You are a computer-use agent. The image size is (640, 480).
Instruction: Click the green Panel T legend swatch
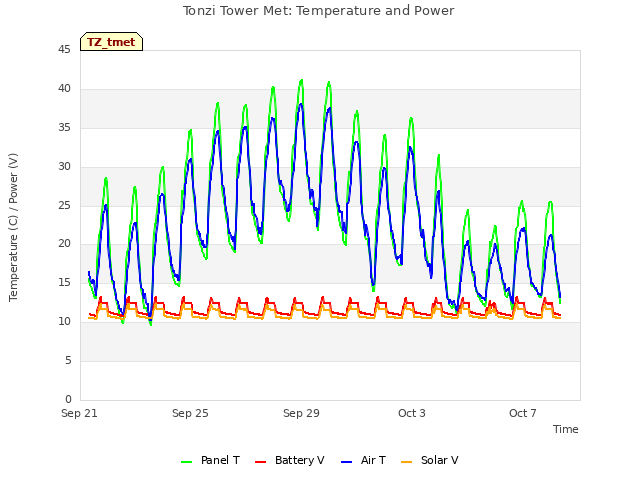pyautogui.click(x=187, y=462)
